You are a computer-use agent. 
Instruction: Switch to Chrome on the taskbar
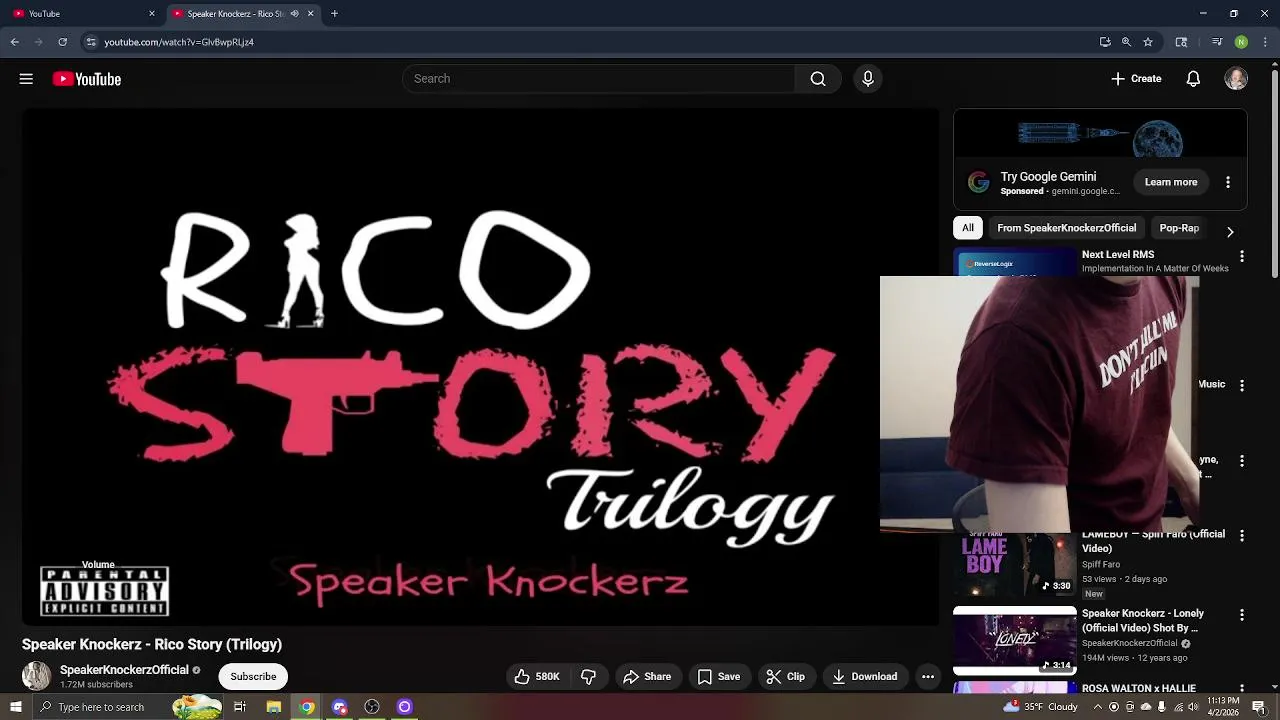(307, 707)
